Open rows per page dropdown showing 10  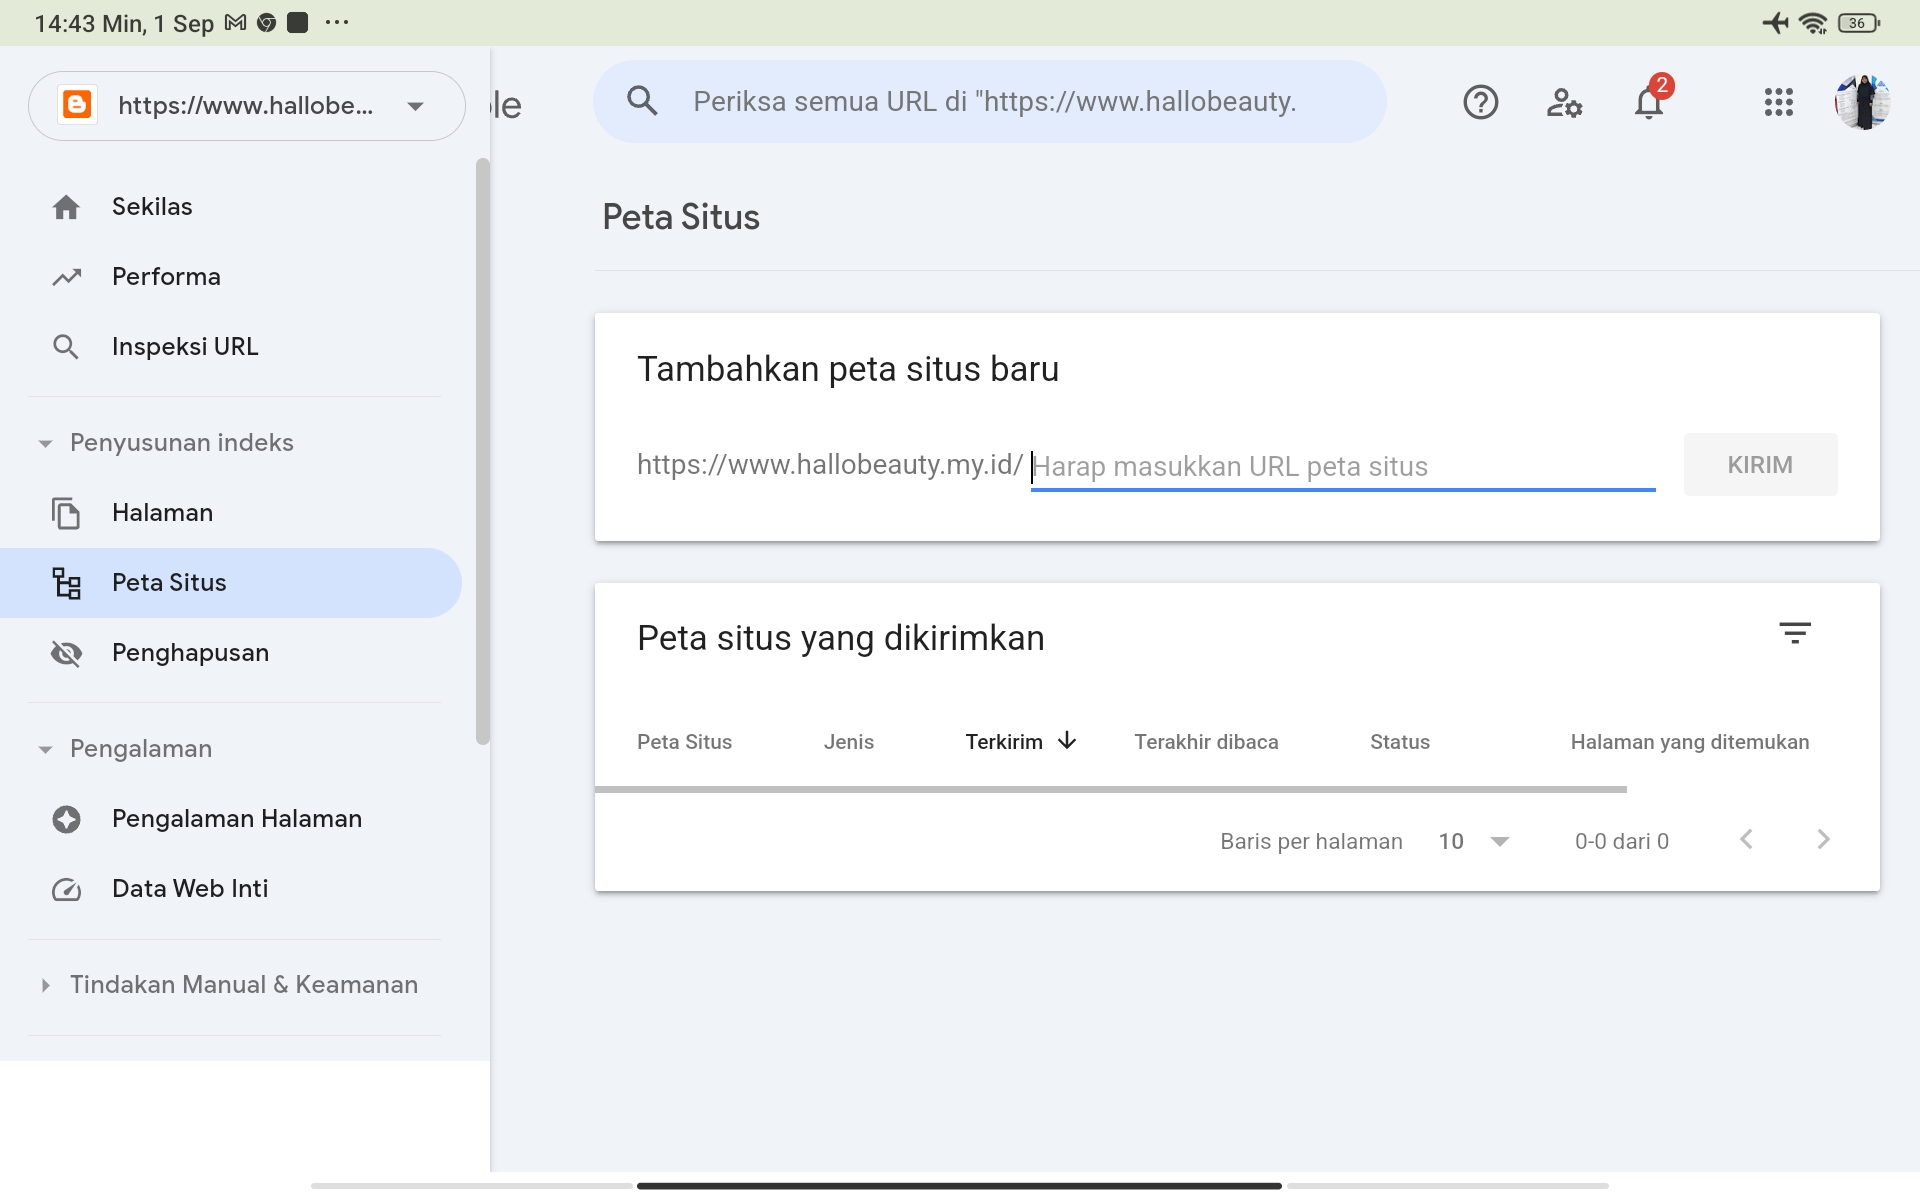click(x=1474, y=841)
